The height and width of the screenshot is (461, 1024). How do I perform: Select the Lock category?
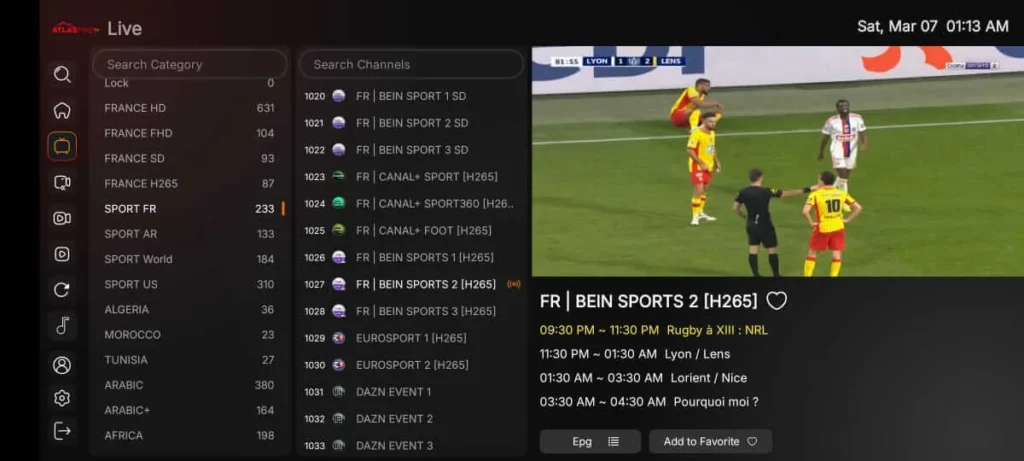[189, 83]
